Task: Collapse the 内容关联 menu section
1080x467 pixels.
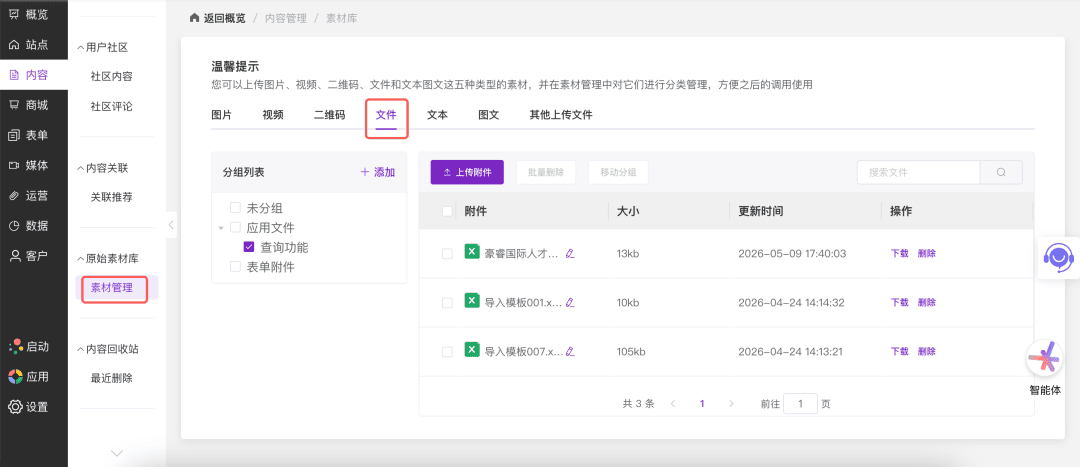Action: (x=80, y=168)
